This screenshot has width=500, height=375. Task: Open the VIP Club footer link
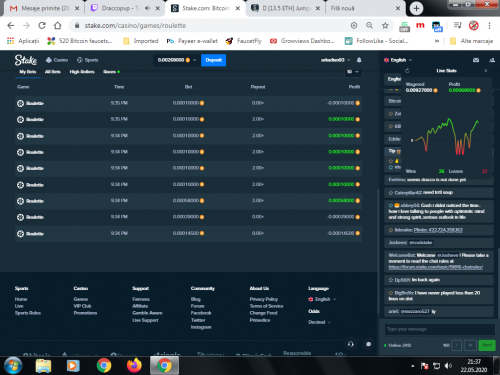tap(82, 306)
